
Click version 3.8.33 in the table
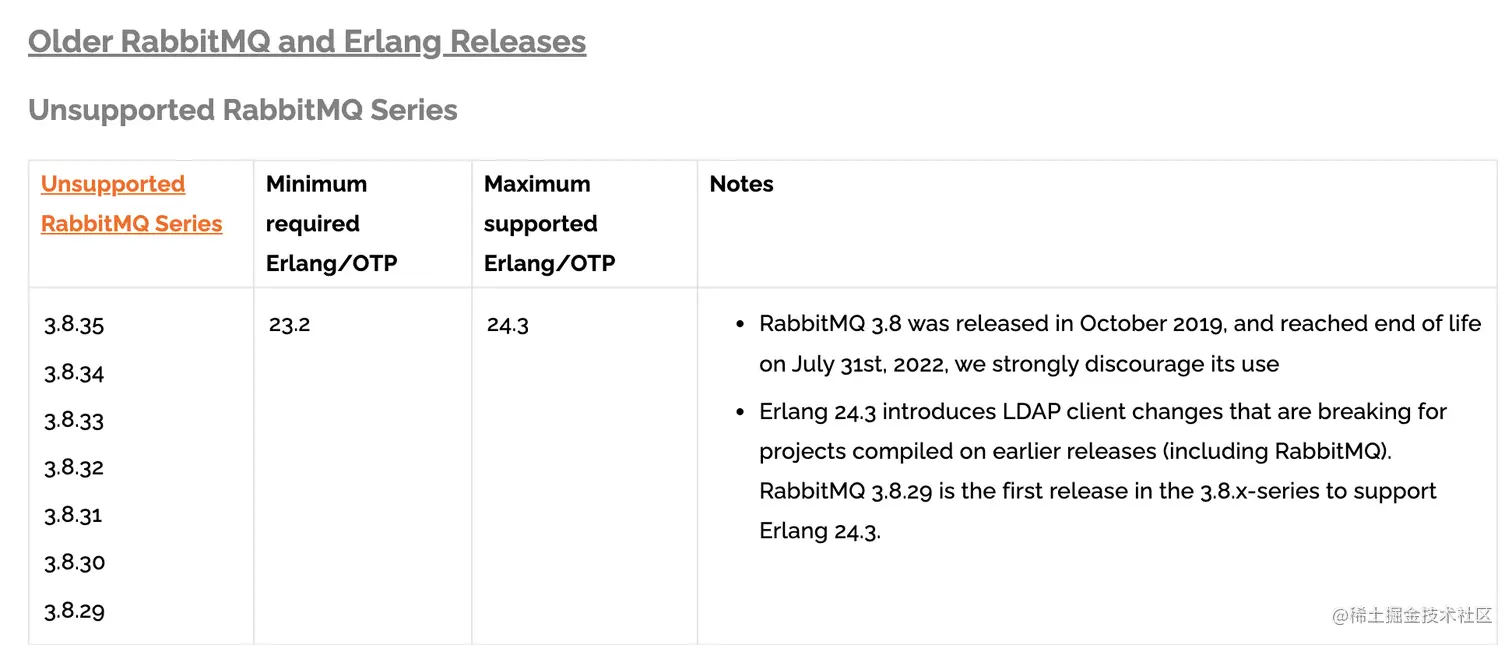(74, 420)
